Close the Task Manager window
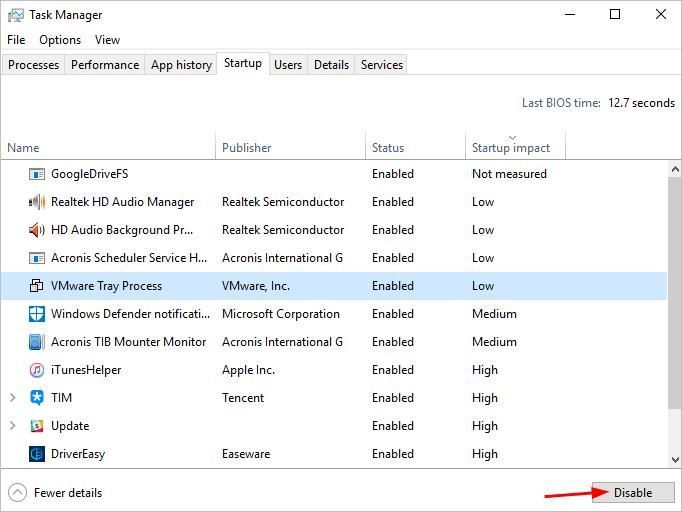The width and height of the screenshot is (682, 512). (661, 14)
